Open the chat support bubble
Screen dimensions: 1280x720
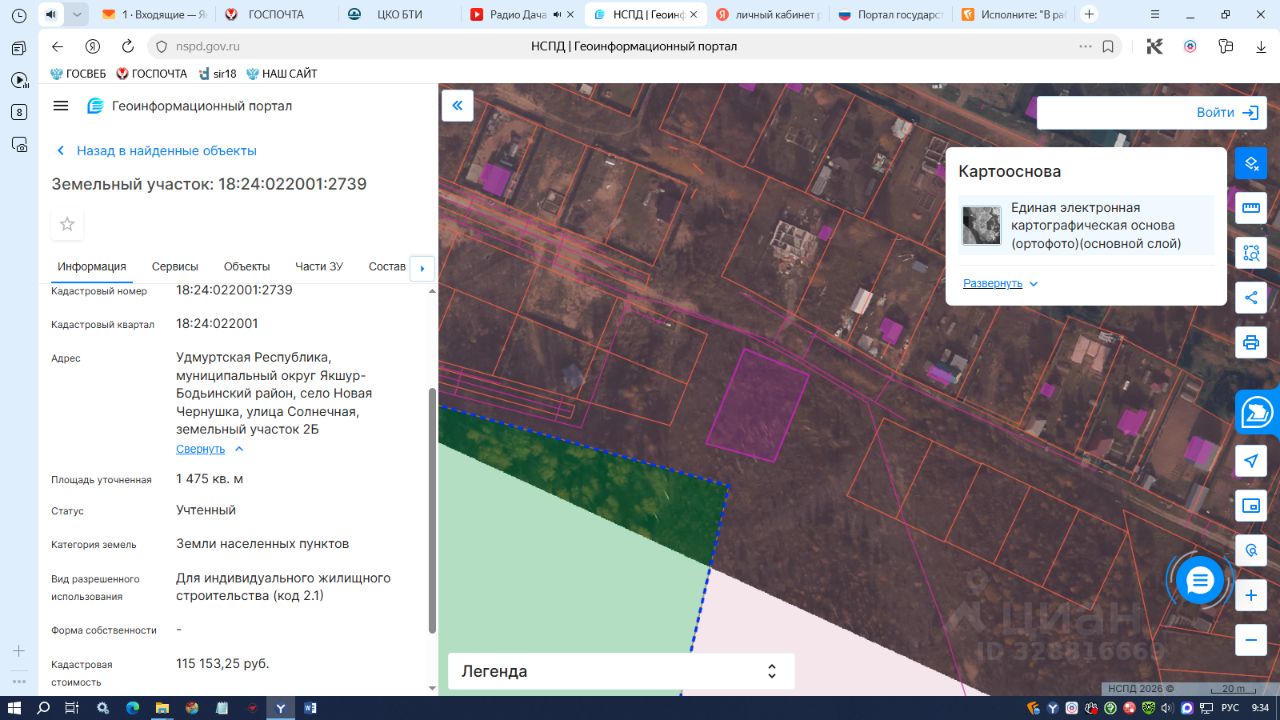pos(1200,580)
